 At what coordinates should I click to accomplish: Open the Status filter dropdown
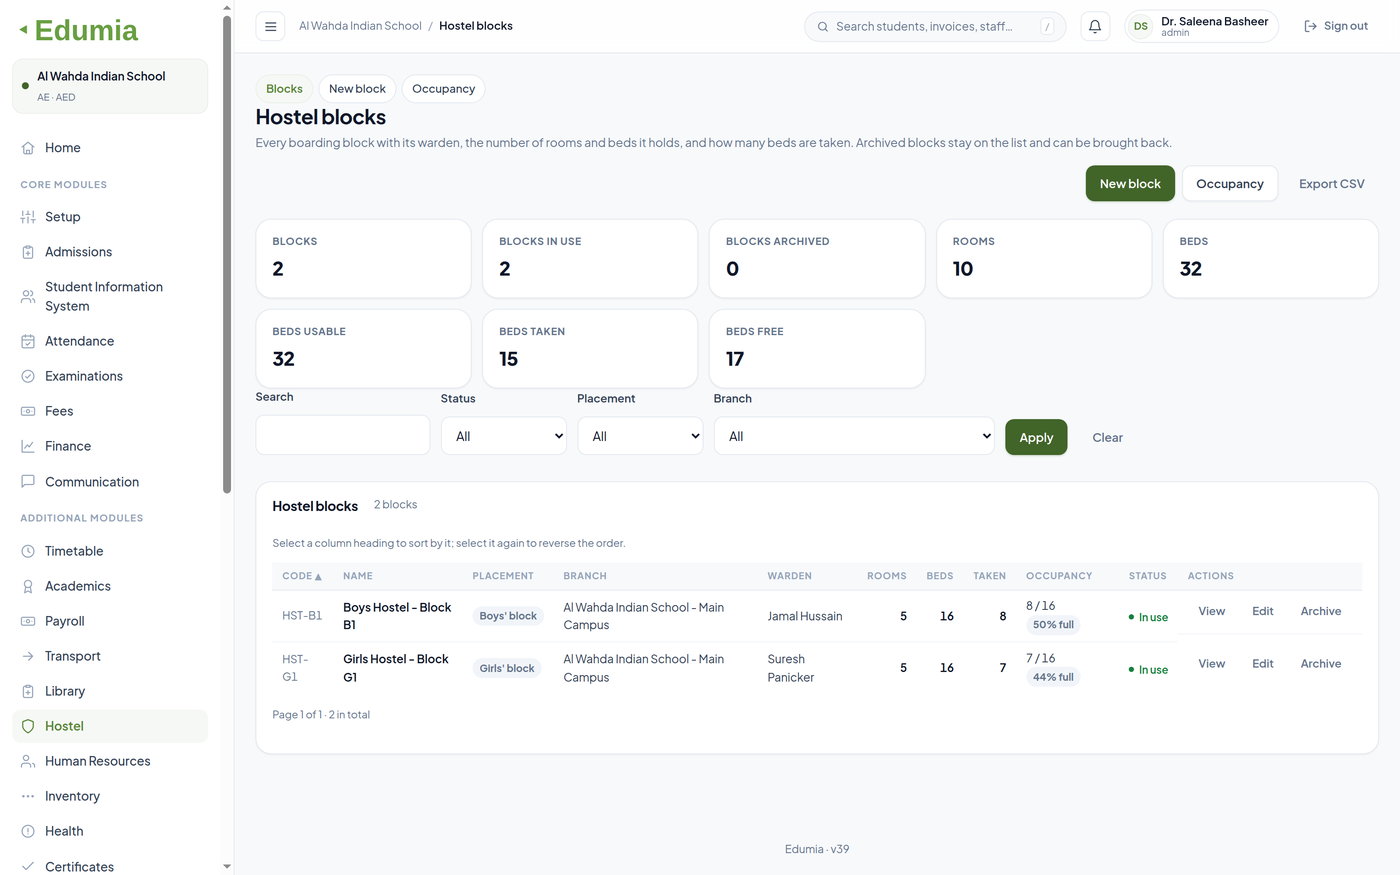coord(504,436)
